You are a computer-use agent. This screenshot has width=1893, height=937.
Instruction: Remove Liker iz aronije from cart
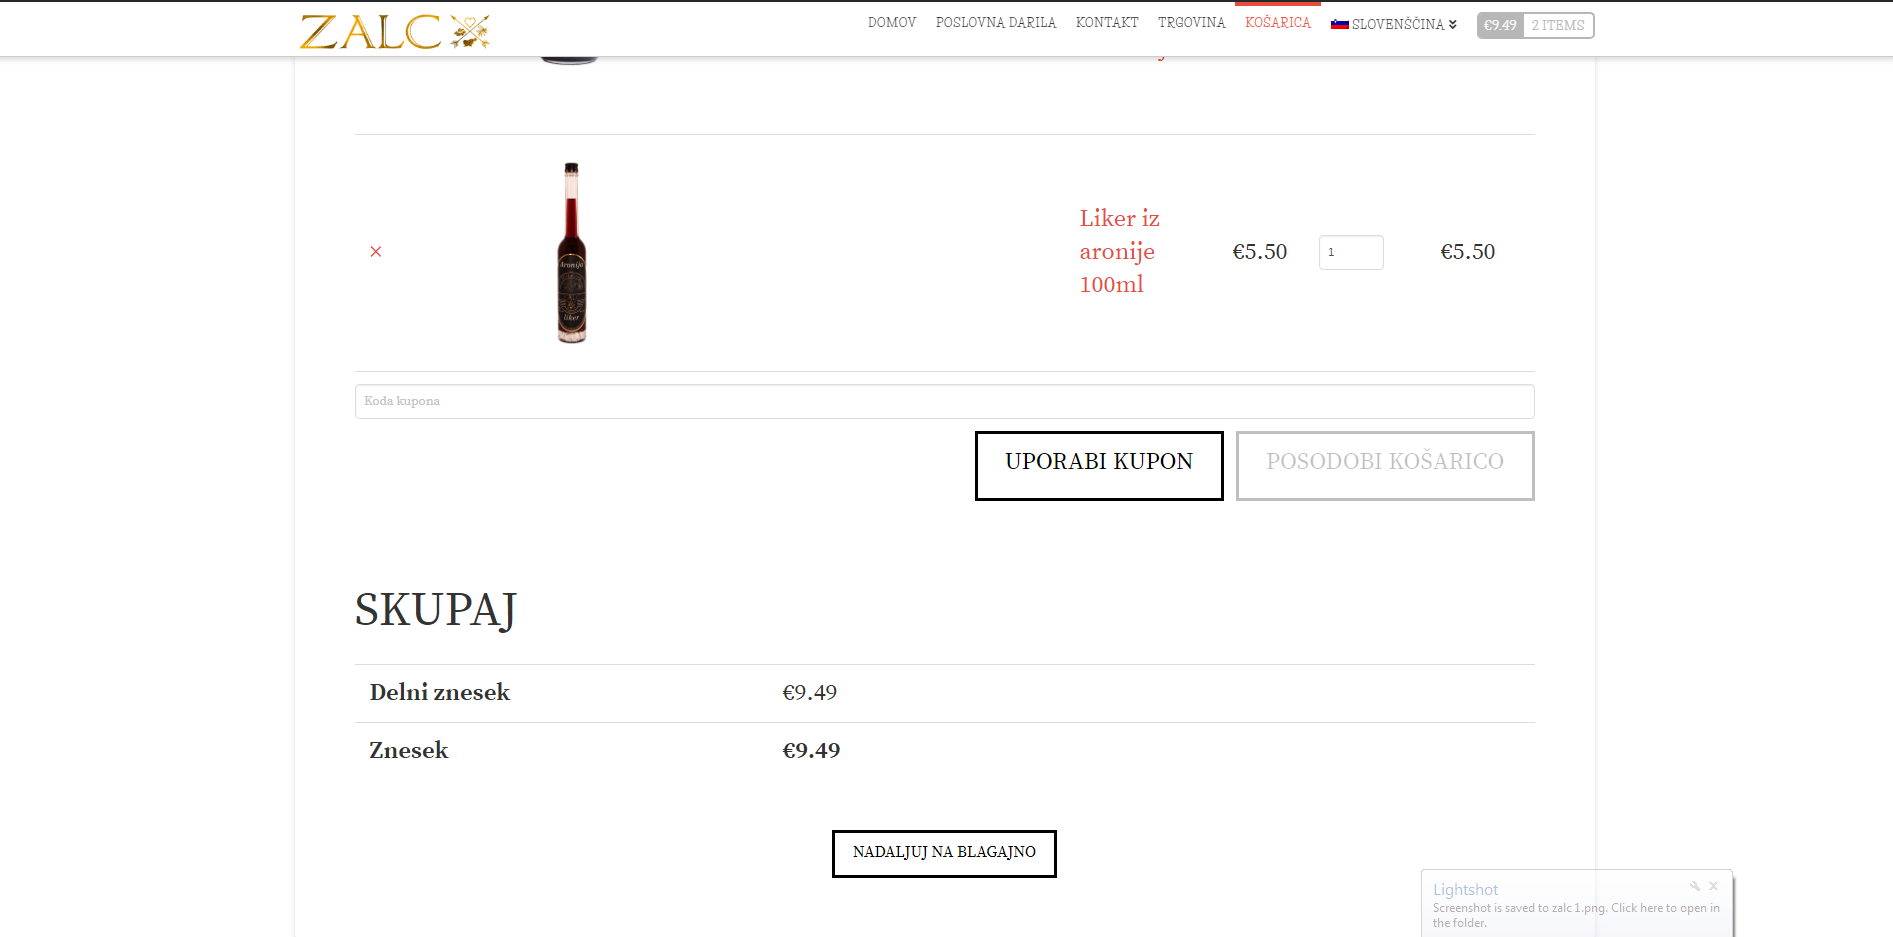tap(376, 252)
